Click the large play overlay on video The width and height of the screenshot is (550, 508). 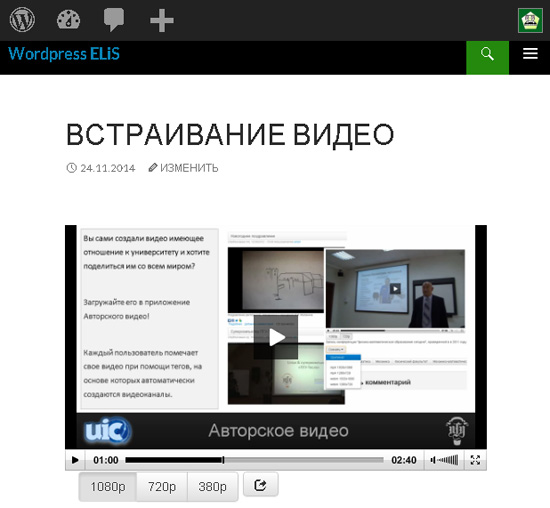276,337
